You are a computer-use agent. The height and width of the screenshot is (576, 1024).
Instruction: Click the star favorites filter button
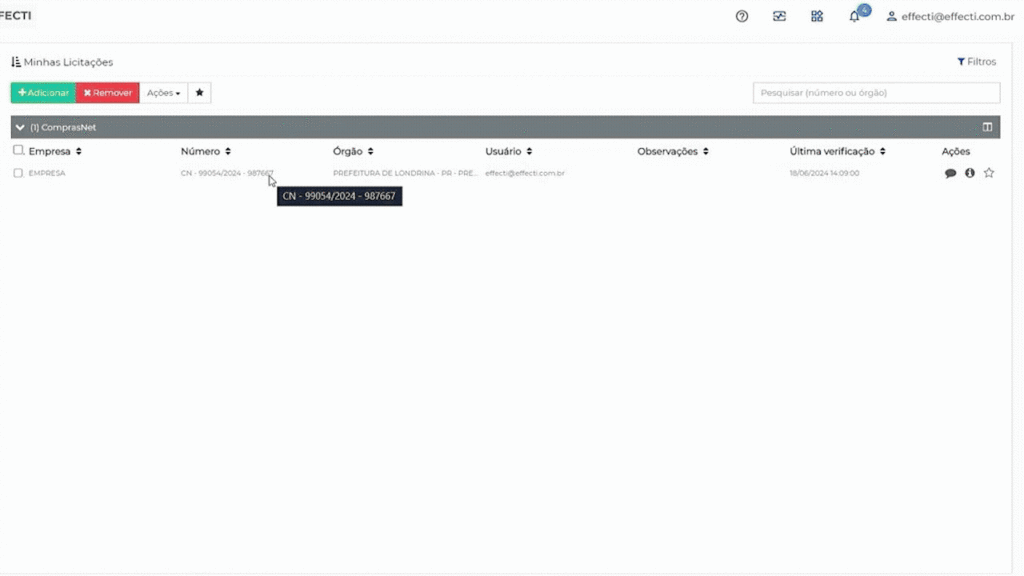pyautogui.click(x=200, y=93)
